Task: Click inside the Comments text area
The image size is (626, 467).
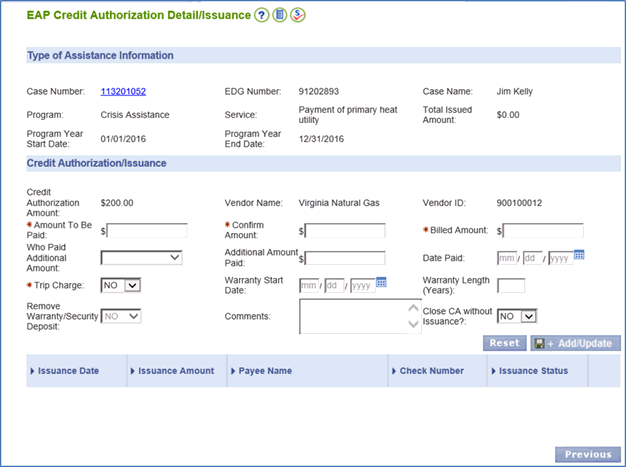Action: 353,316
